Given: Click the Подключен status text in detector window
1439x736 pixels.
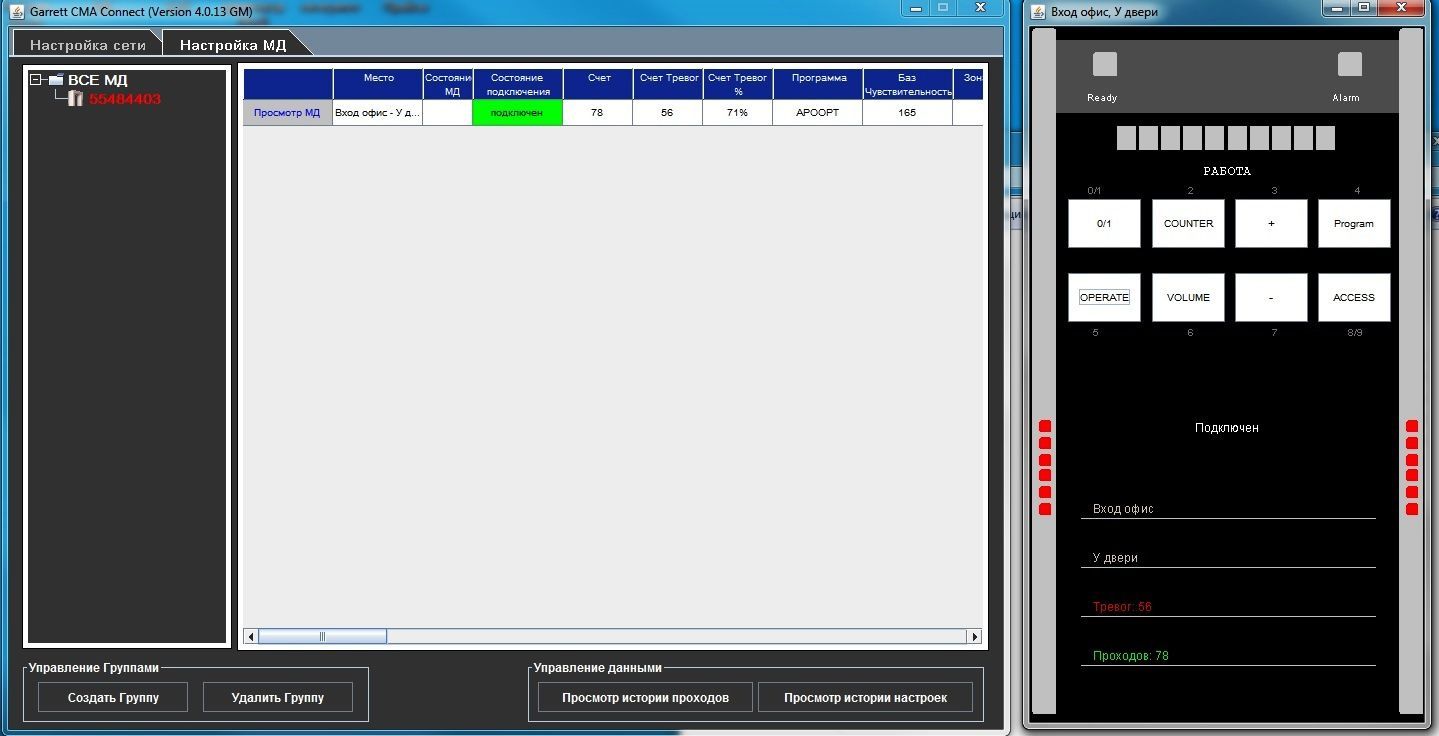Looking at the screenshot, I should [x=1227, y=428].
